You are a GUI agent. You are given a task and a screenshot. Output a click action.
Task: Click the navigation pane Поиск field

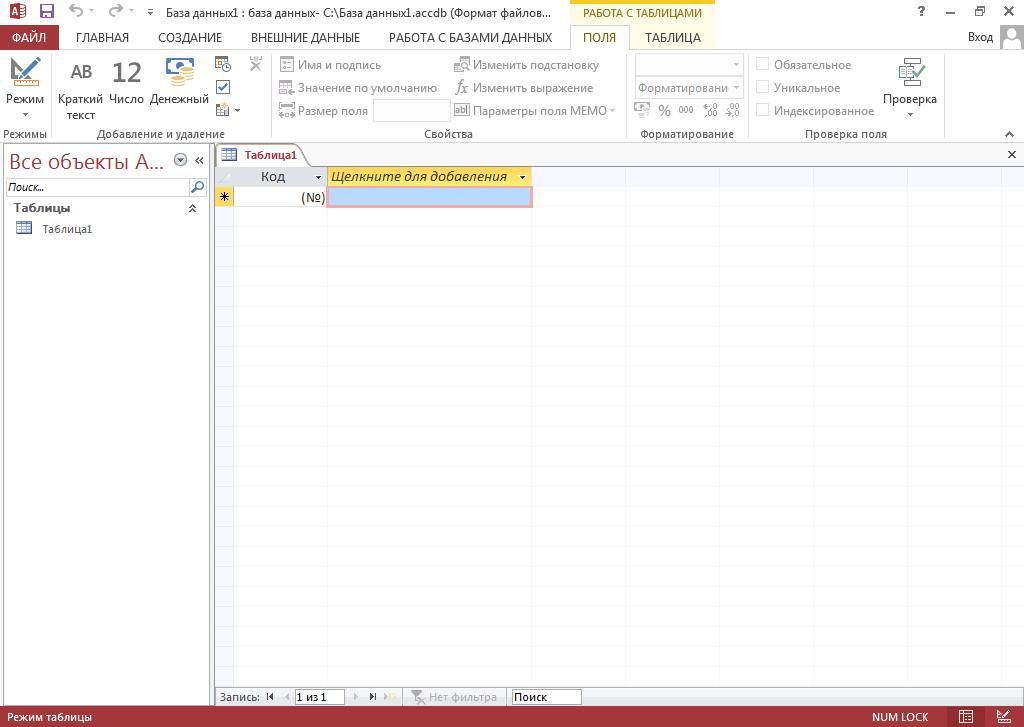(96, 187)
